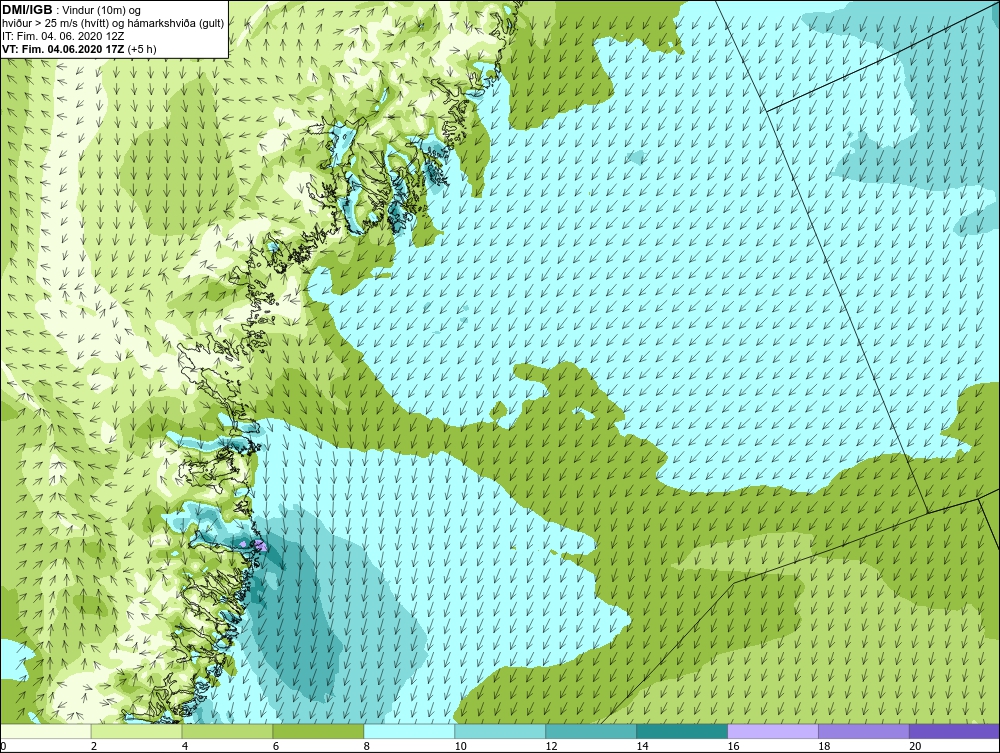
Task: Click the 'IT: Fim. 04. 06. 2020 12Z' line
Action: [62, 36]
